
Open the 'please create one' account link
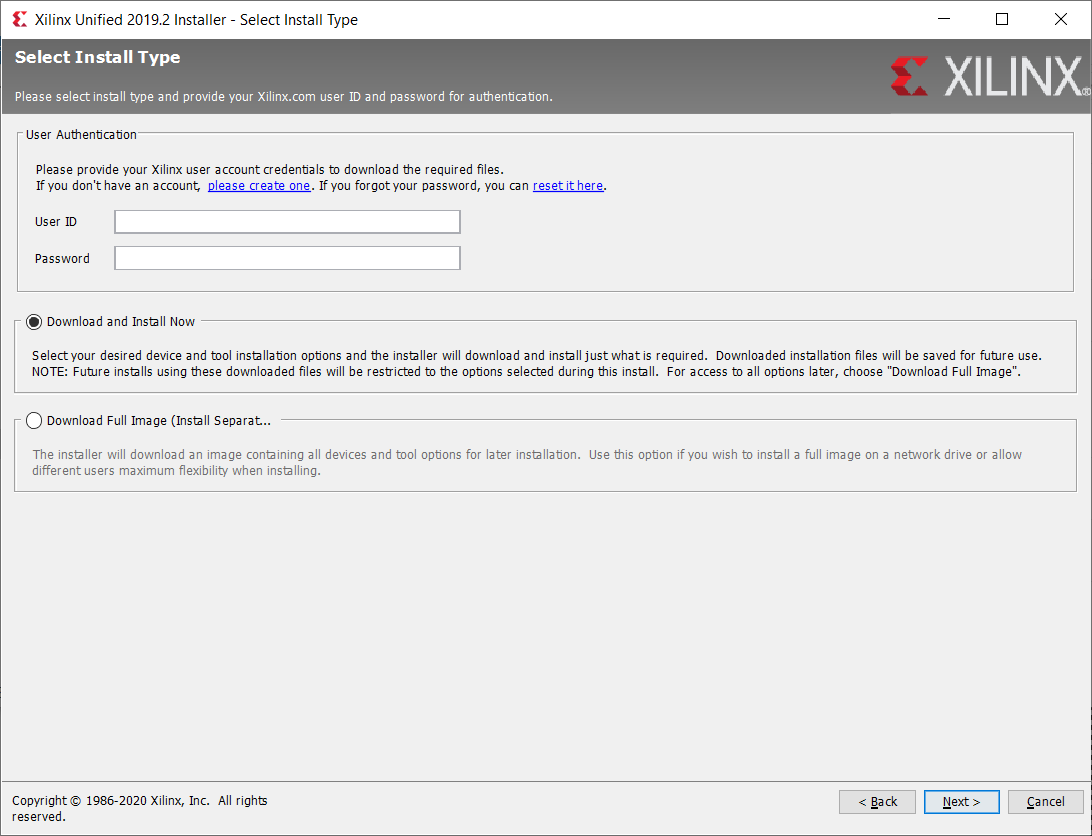coord(259,186)
